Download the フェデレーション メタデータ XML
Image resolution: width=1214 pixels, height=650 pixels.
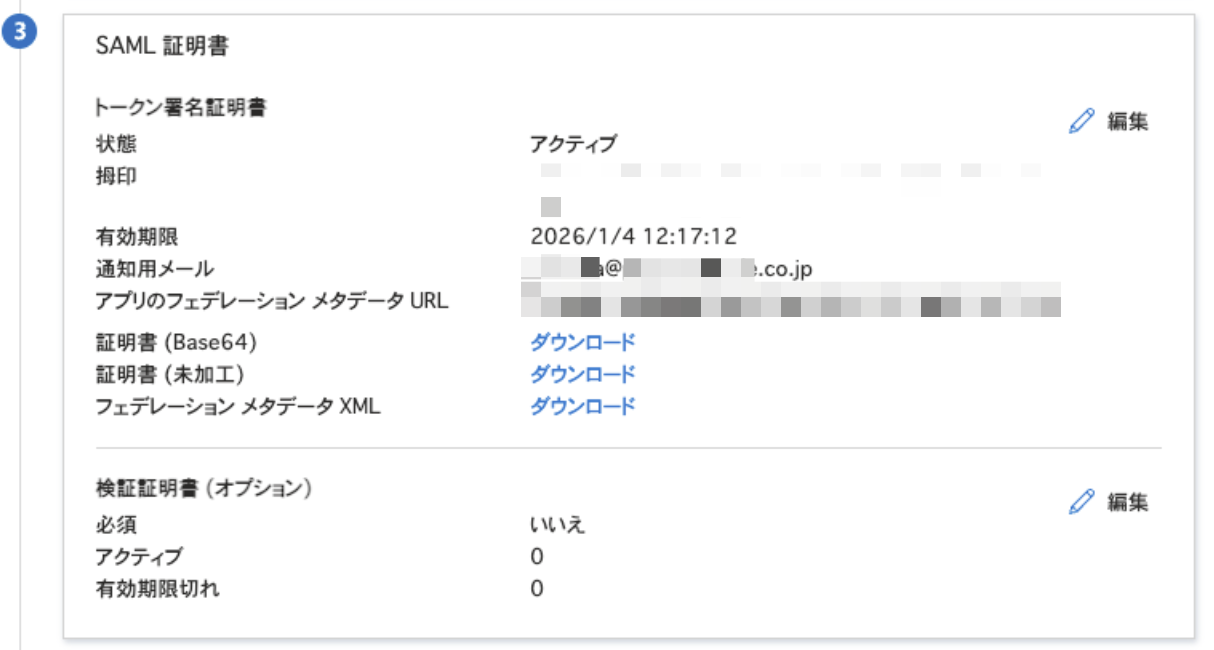point(582,406)
